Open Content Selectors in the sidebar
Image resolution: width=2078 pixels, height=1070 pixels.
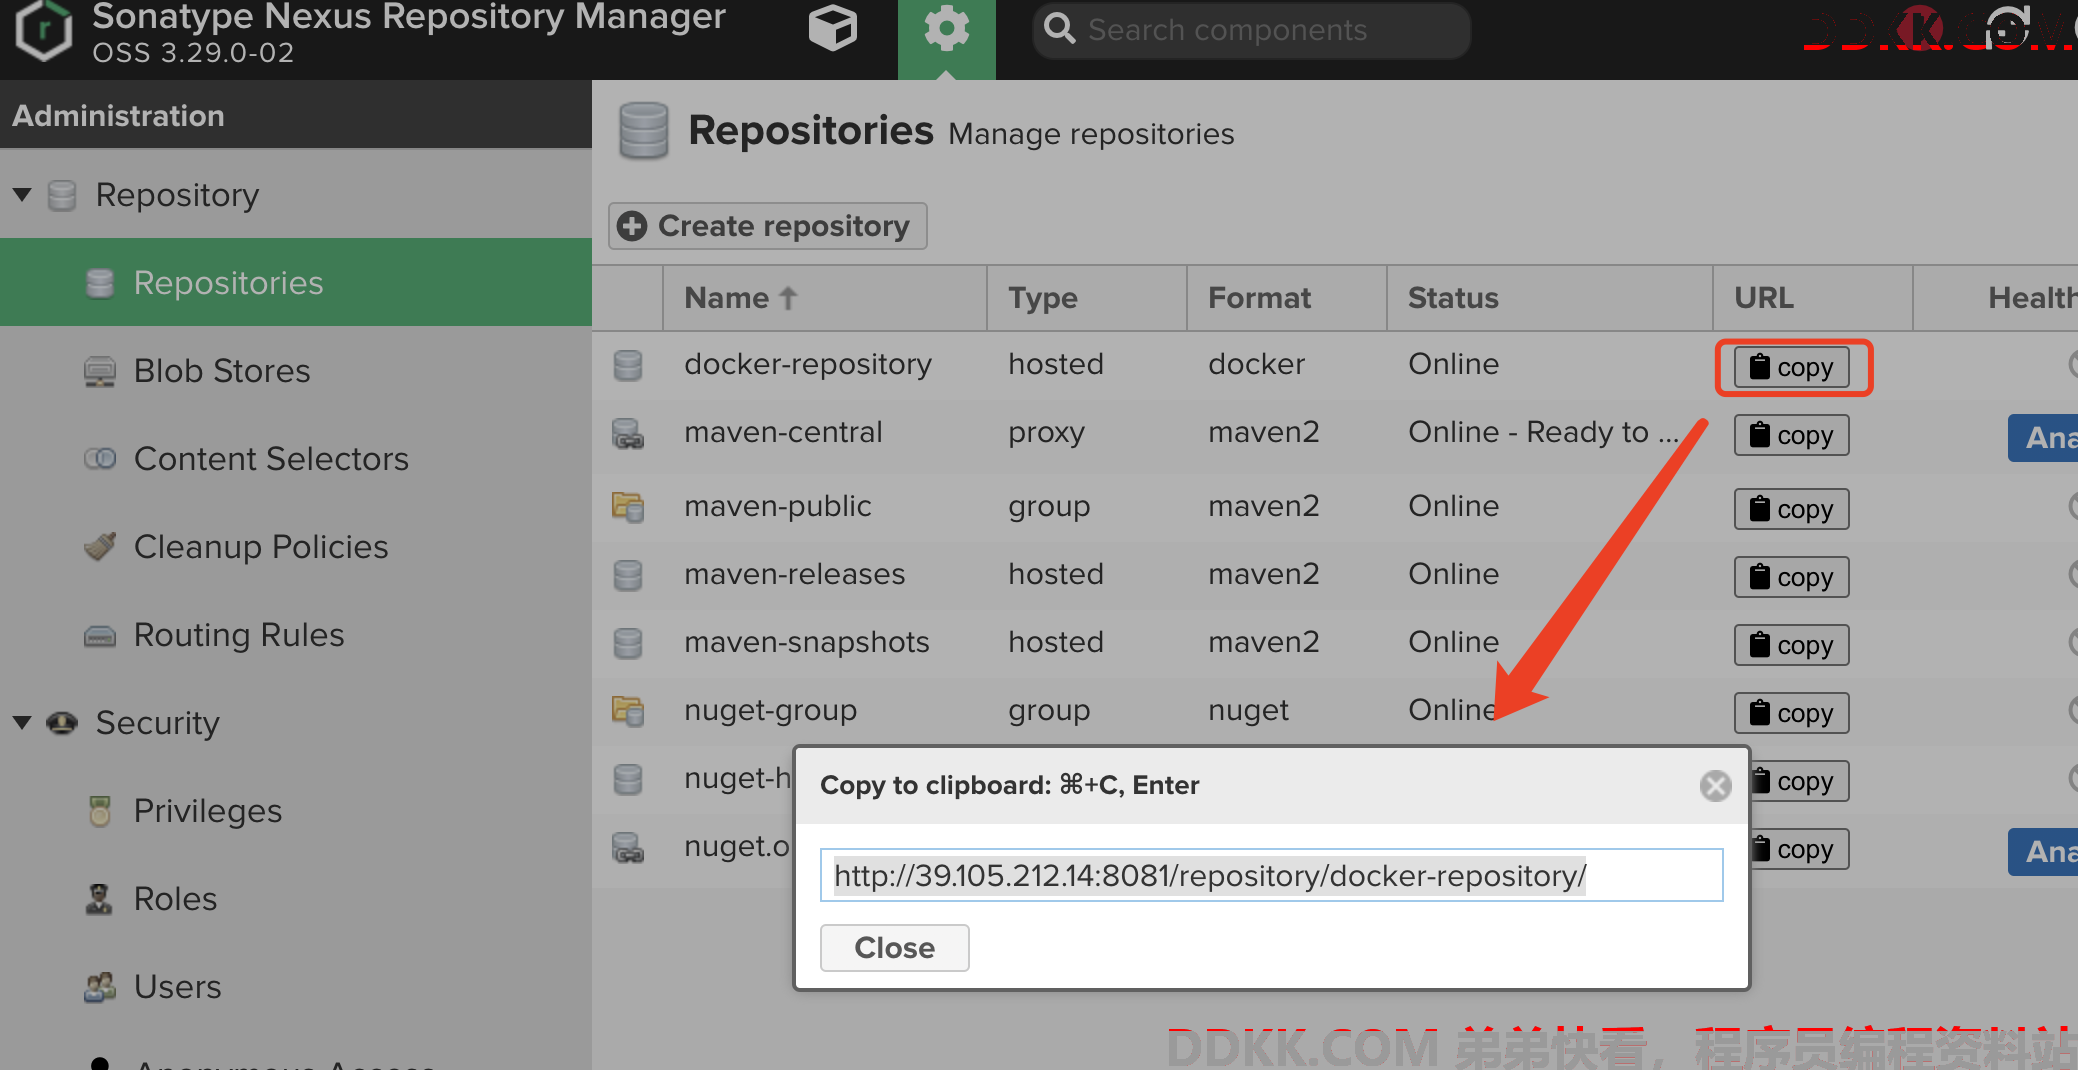point(296,459)
